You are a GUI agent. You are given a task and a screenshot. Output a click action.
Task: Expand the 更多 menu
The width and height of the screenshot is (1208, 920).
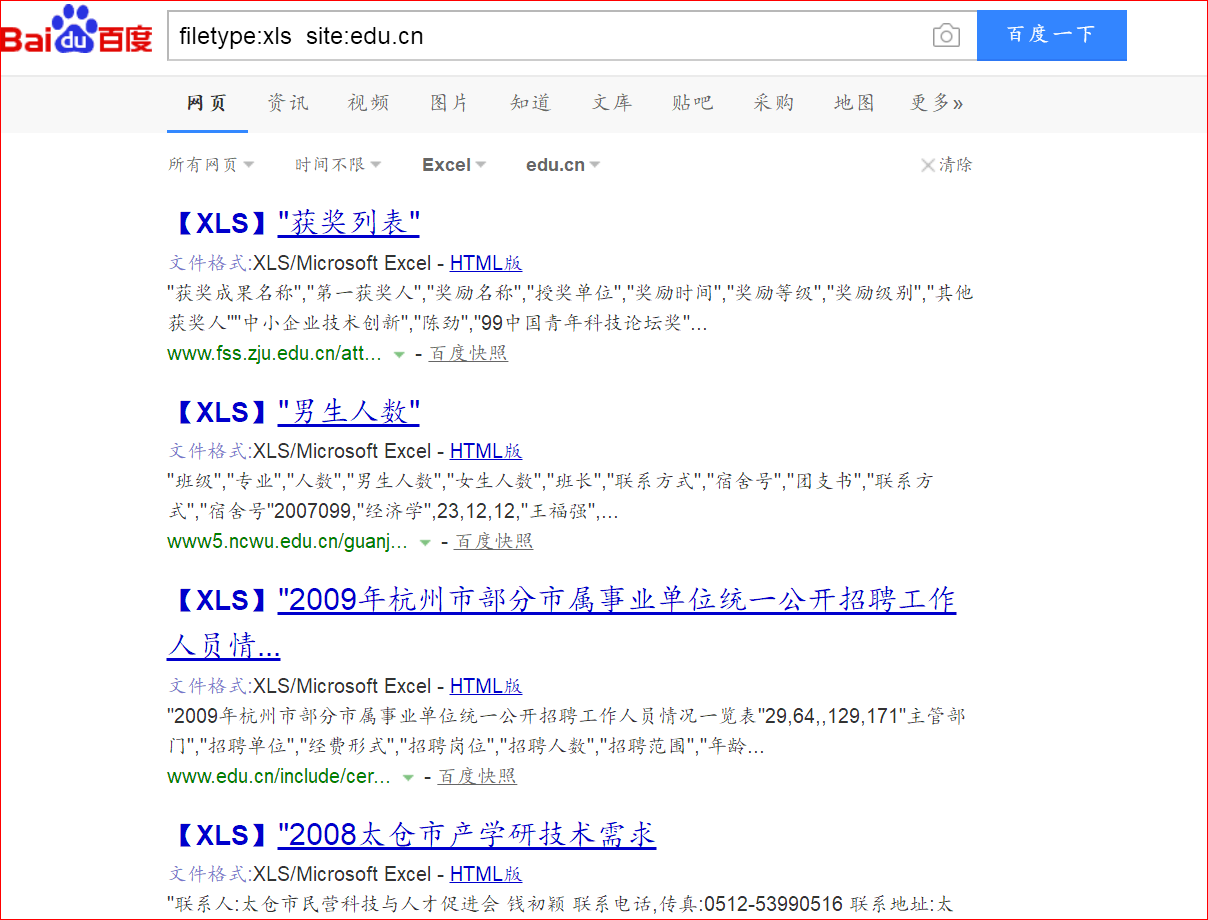tap(937, 103)
